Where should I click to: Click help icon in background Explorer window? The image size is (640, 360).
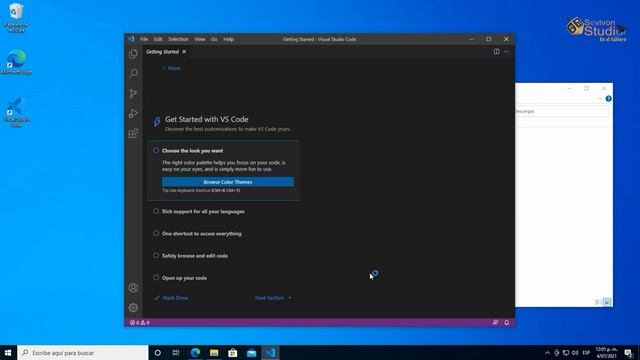coord(608,99)
